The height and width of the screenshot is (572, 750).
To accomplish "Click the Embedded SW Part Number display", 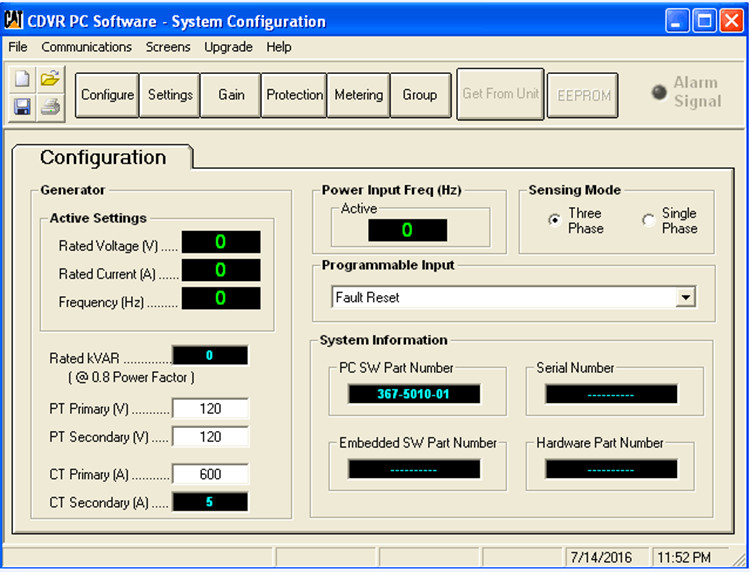I will click(x=414, y=469).
